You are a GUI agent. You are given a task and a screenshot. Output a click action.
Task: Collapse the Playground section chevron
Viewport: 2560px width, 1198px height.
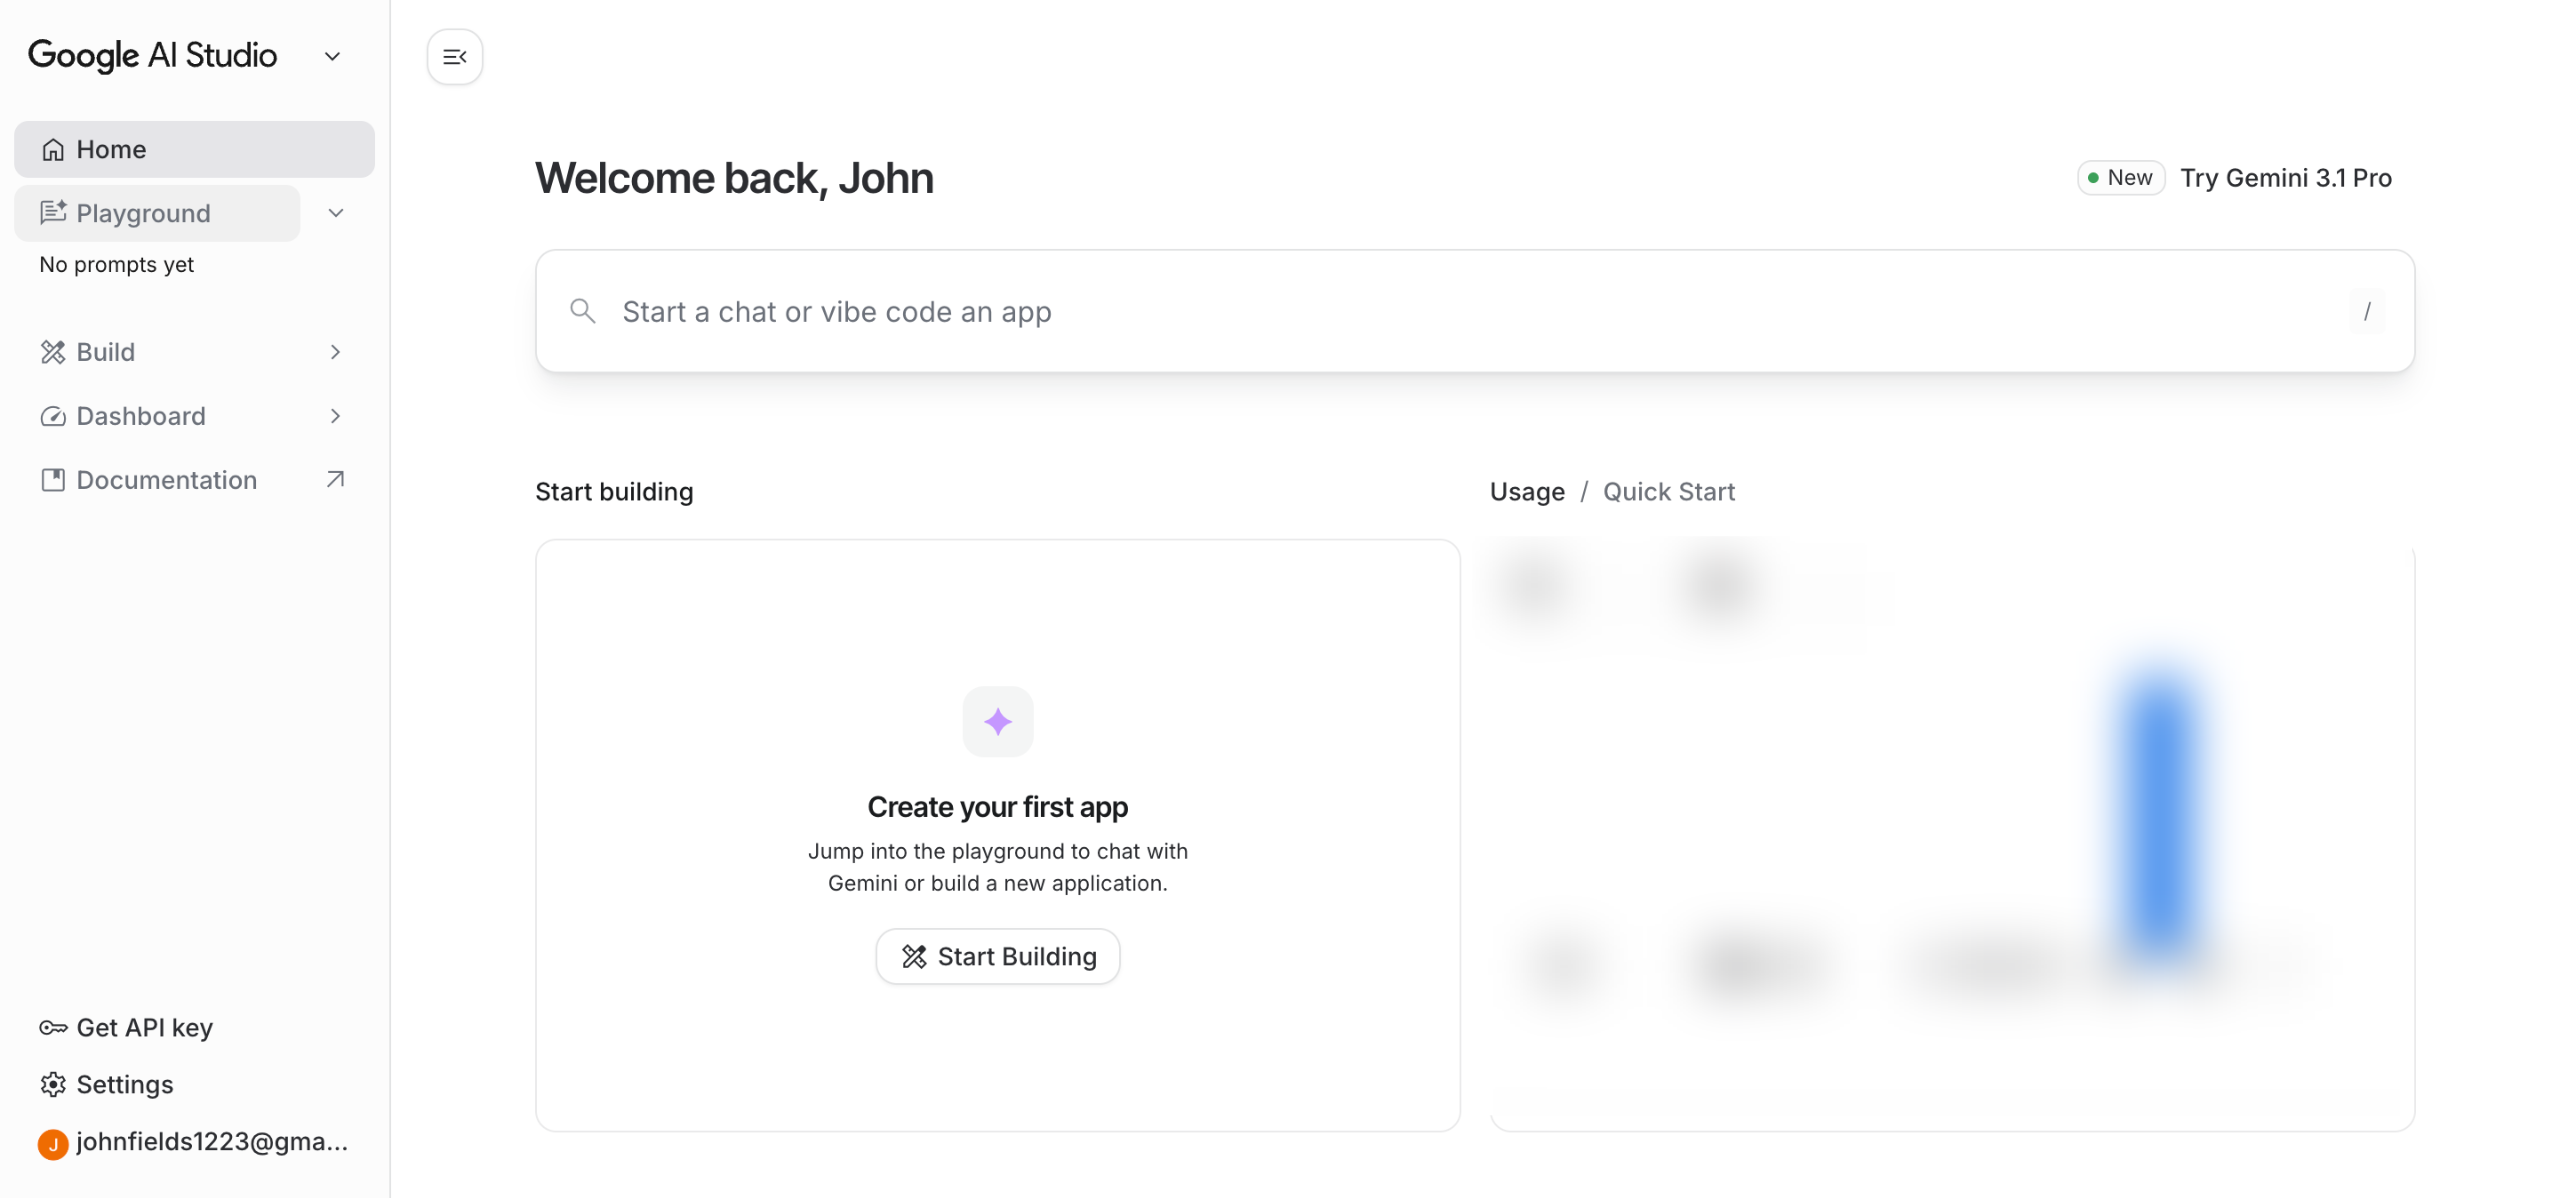(336, 213)
